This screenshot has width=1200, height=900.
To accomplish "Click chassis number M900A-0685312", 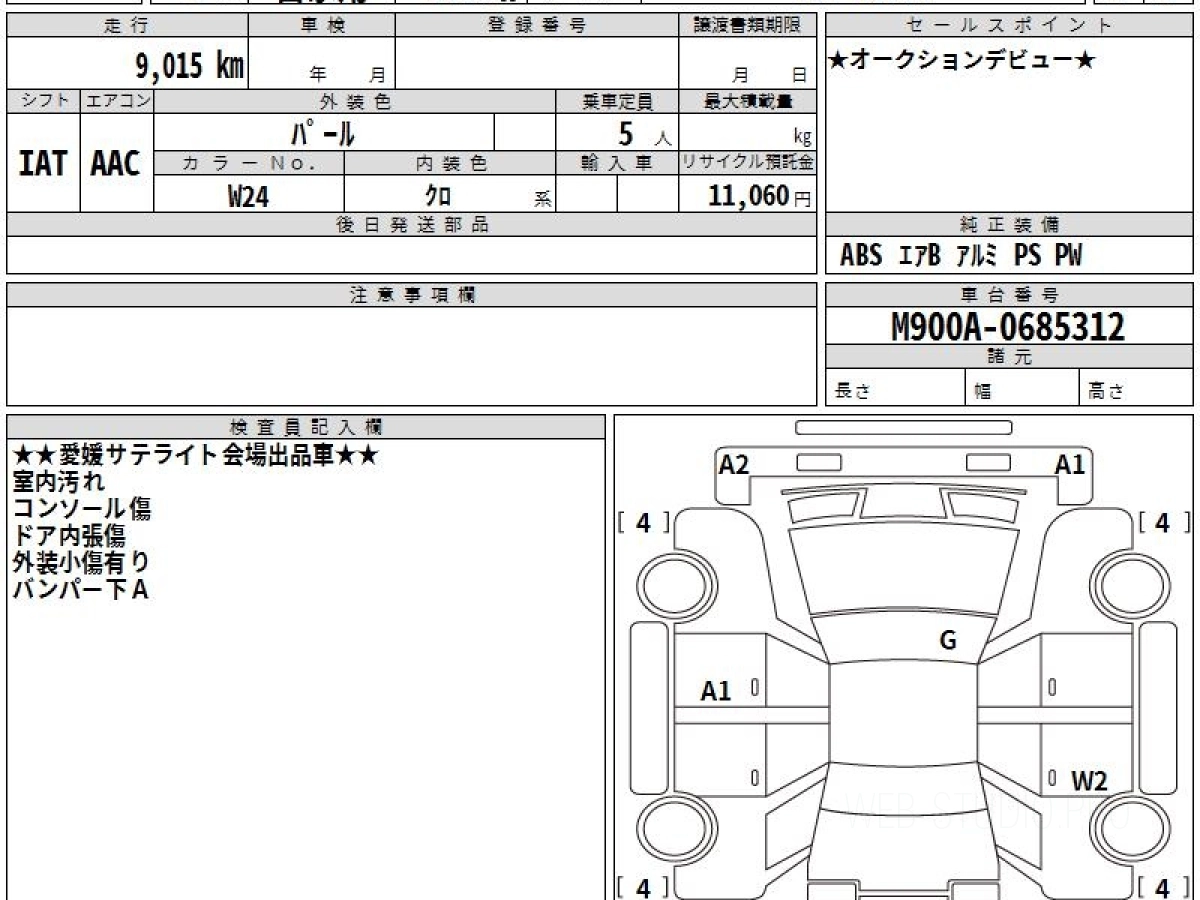I will pos(1008,327).
